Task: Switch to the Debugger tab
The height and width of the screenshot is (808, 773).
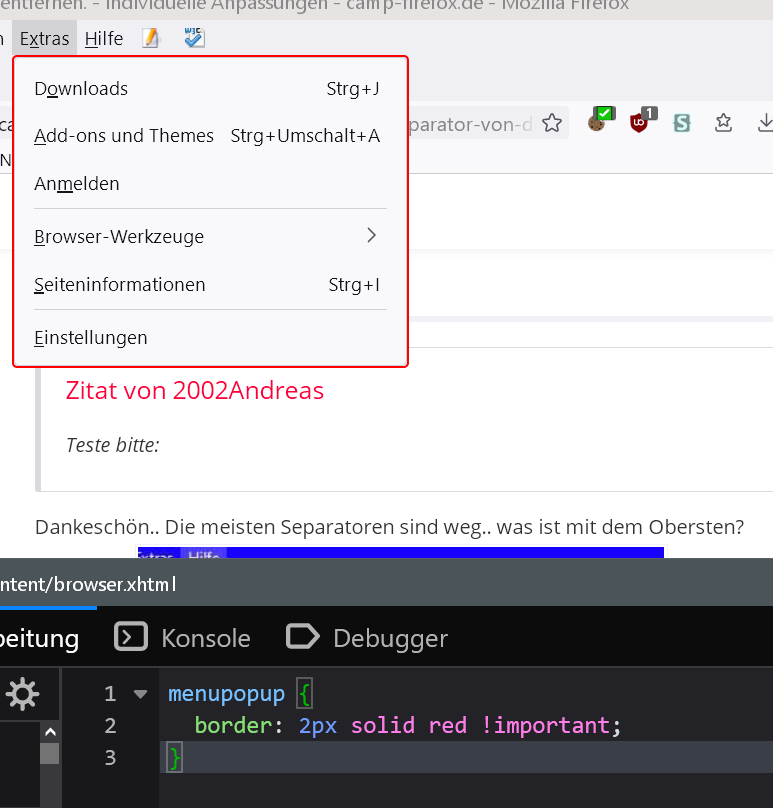Action: [x=367, y=638]
